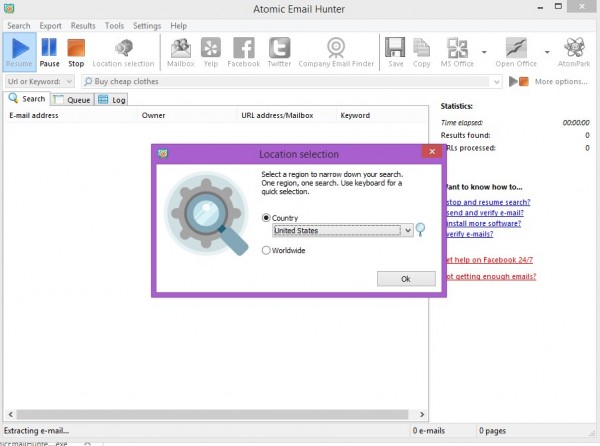Screen dimensions: 600x446
Task: Open the 'stop and resume search?' help link
Action: point(488,202)
